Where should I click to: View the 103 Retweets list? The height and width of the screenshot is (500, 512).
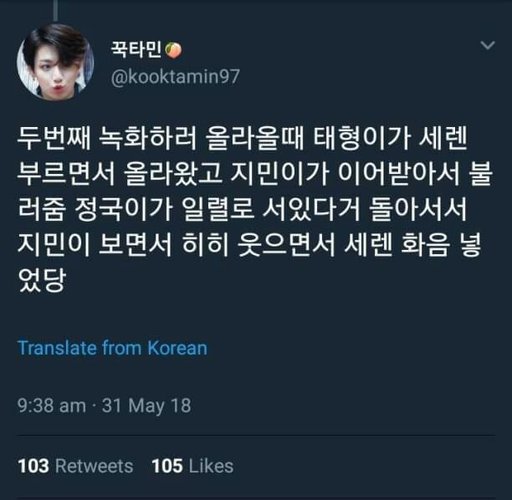(75, 466)
